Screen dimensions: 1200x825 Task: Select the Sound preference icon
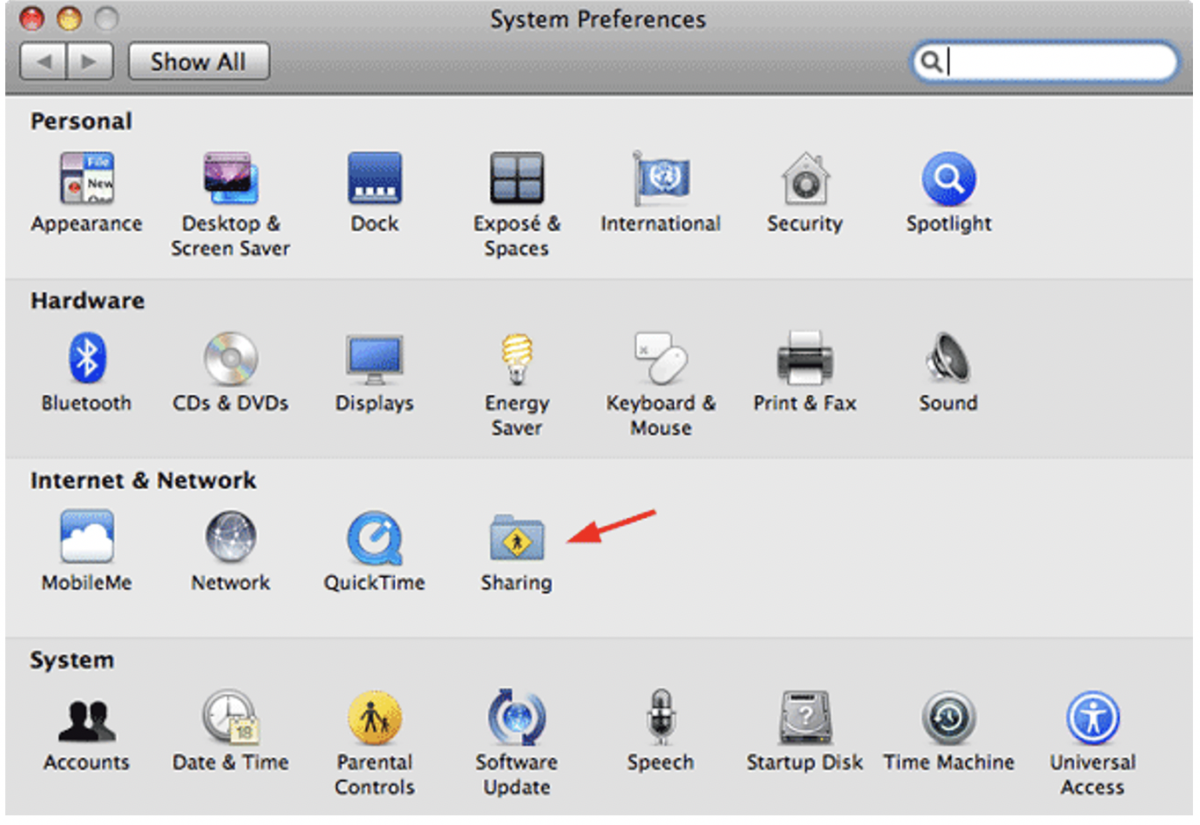click(x=947, y=360)
